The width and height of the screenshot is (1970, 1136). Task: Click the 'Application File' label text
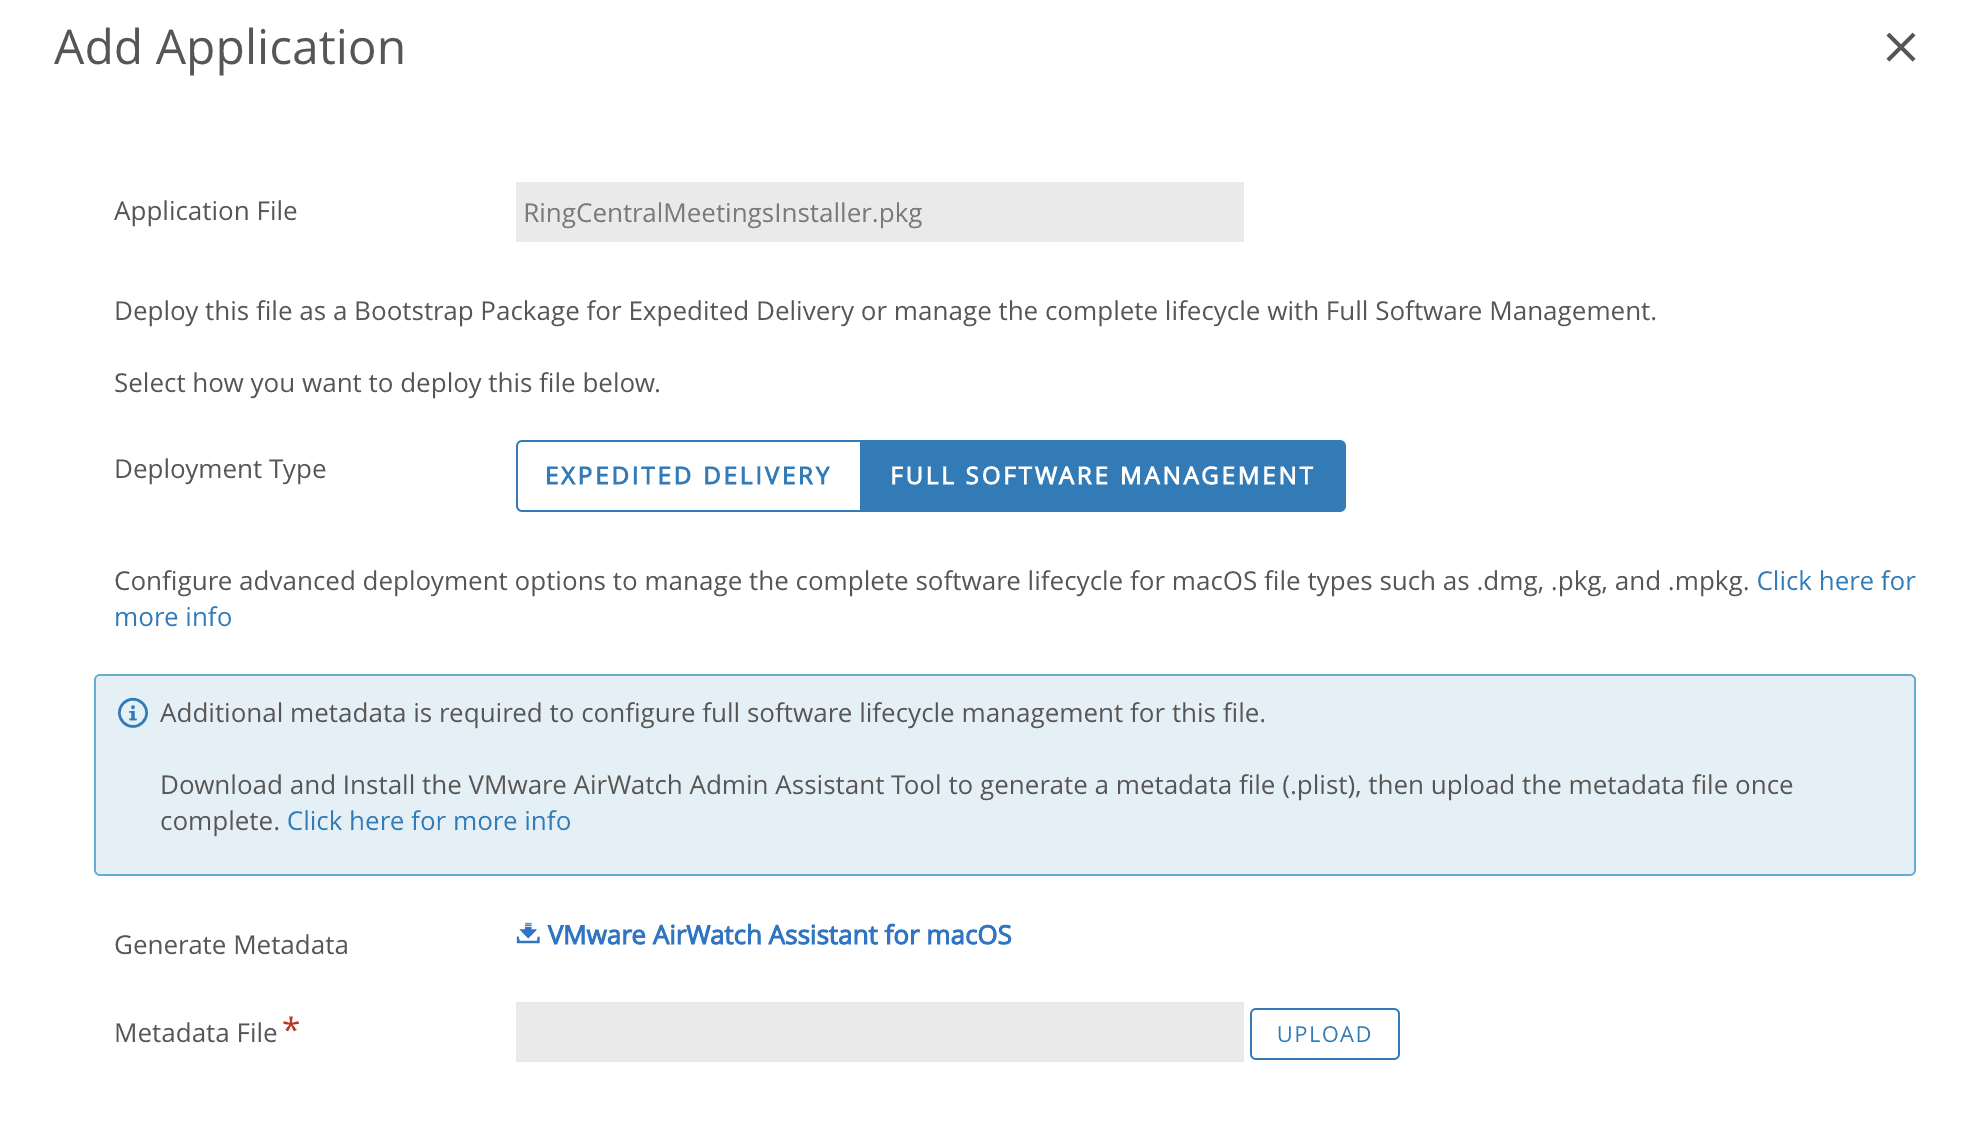pos(205,211)
